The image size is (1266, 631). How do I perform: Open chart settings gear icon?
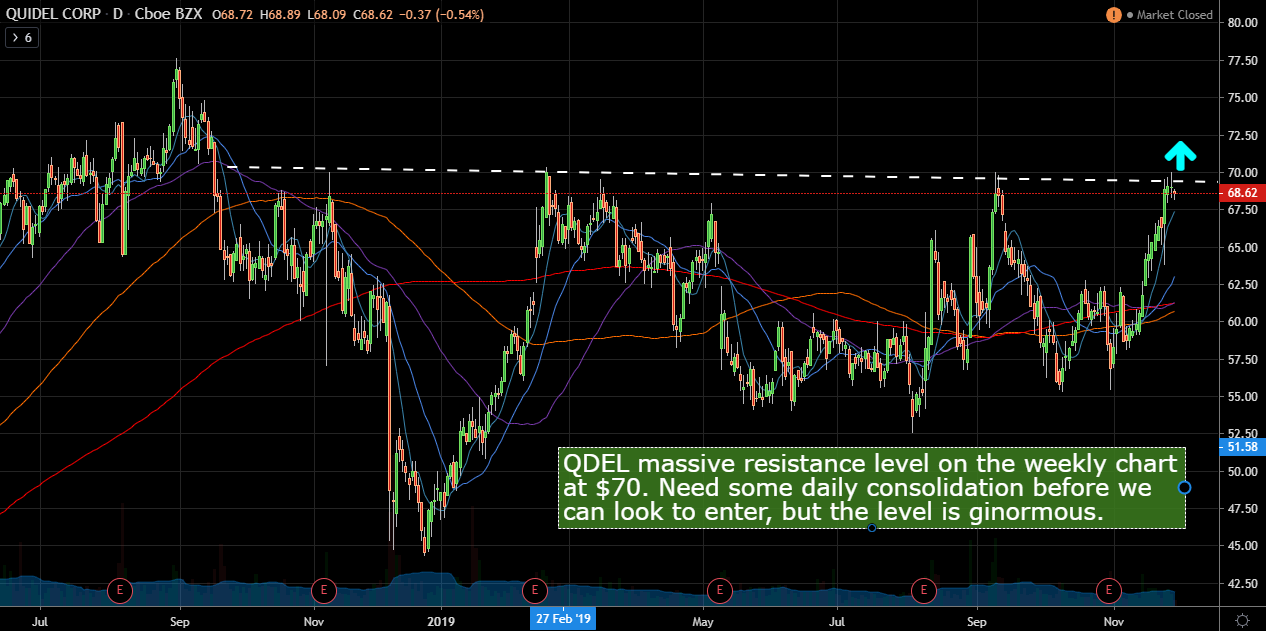click(1242, 620)
